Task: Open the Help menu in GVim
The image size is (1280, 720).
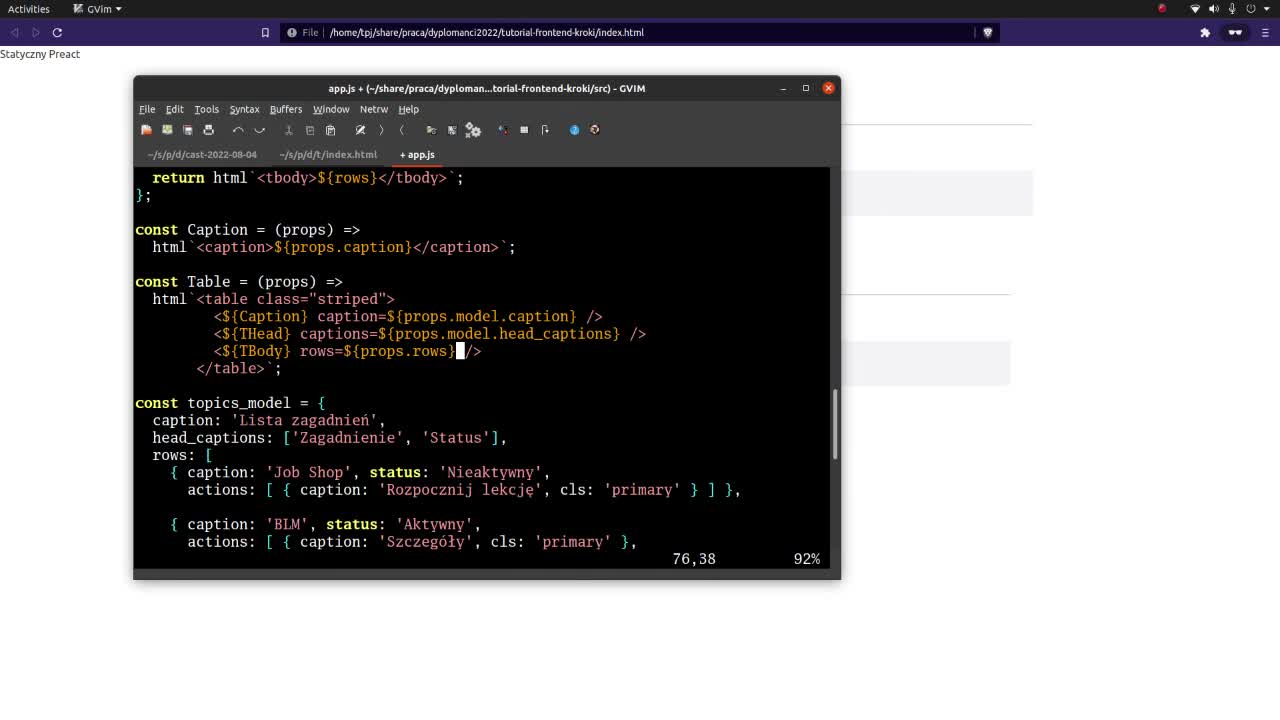Action: [409, 109]
